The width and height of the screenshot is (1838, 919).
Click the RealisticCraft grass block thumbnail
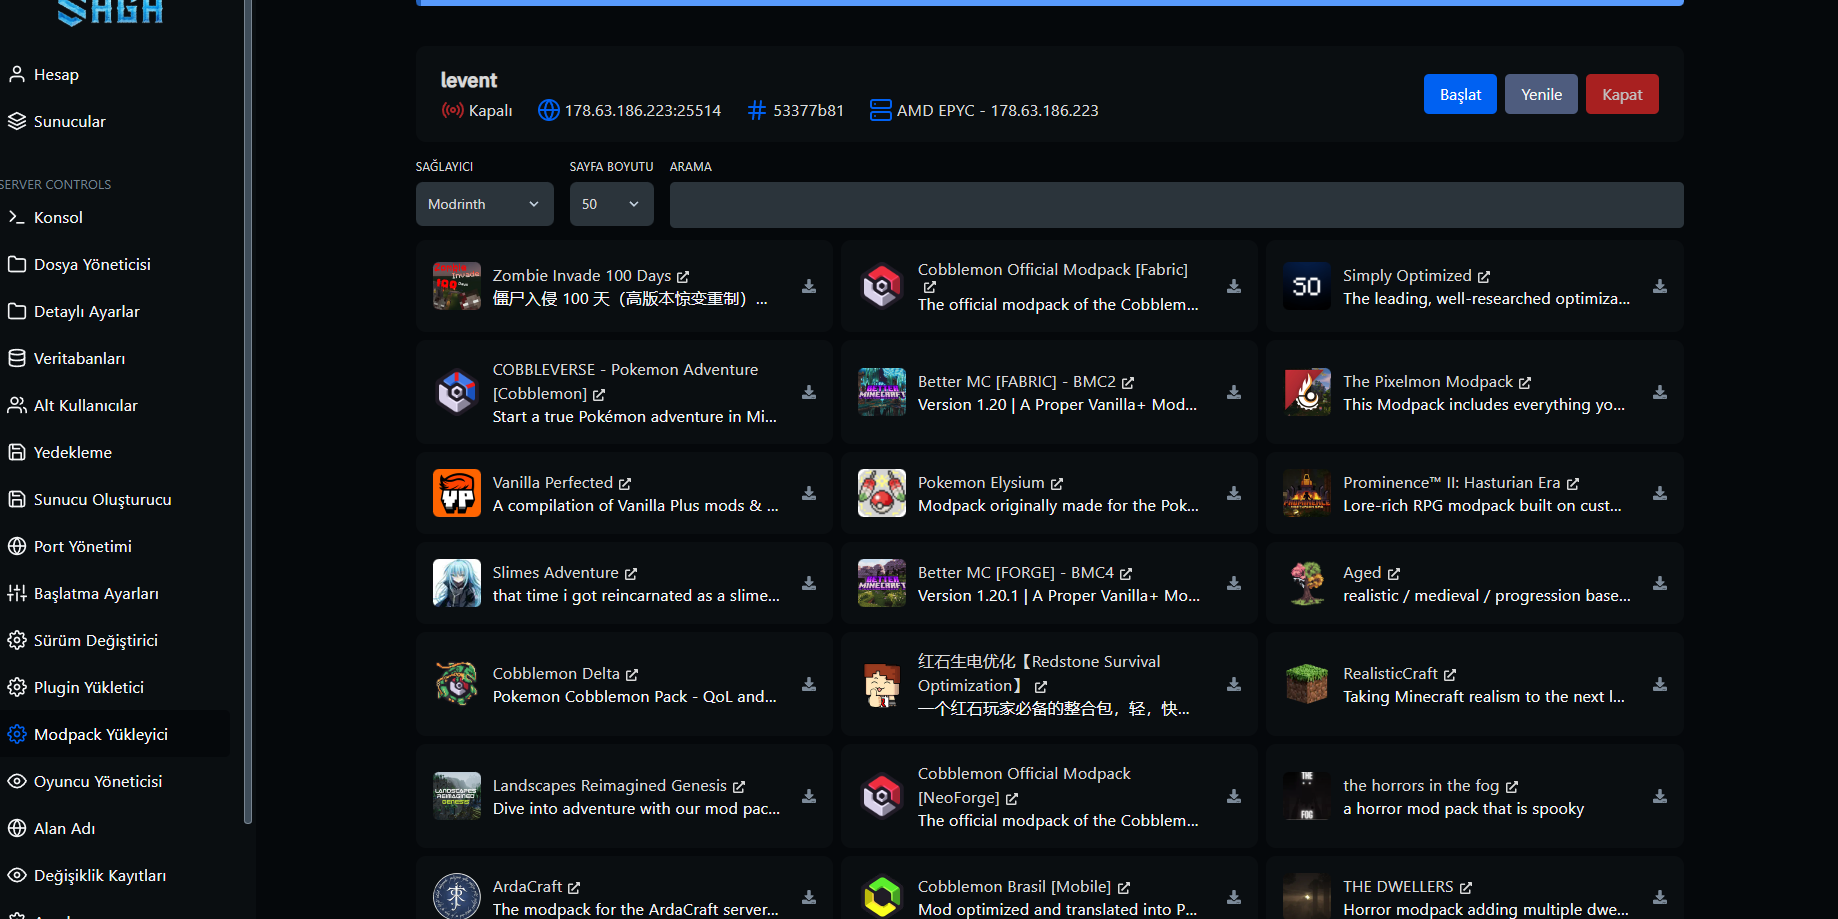tap(1307, 684)
